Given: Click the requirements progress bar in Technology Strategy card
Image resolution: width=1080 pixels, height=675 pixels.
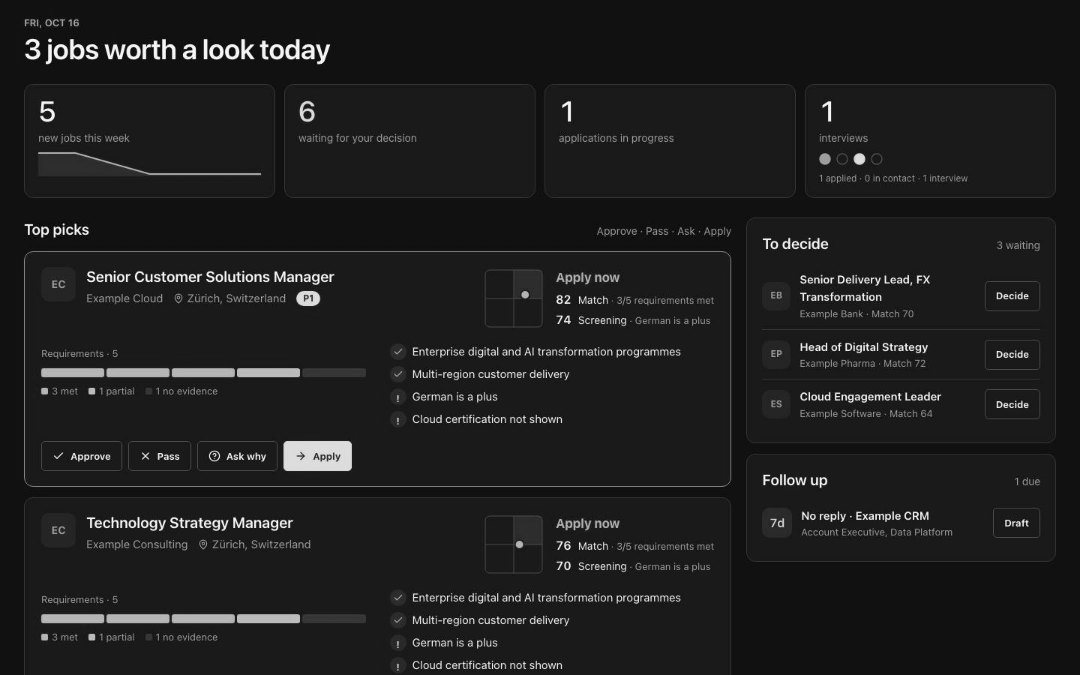Looking at the screenshot, I should click(x=203, y=619).
